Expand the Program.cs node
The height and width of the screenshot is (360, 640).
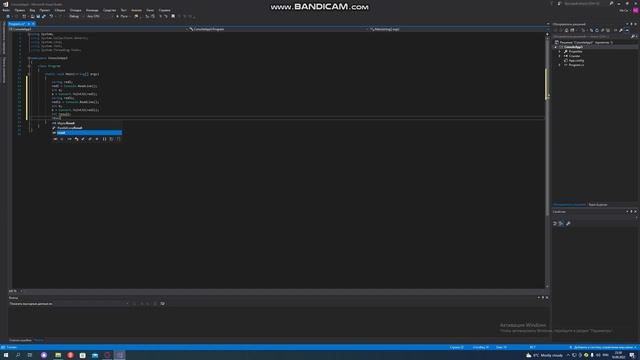click(x=560, y=65)
